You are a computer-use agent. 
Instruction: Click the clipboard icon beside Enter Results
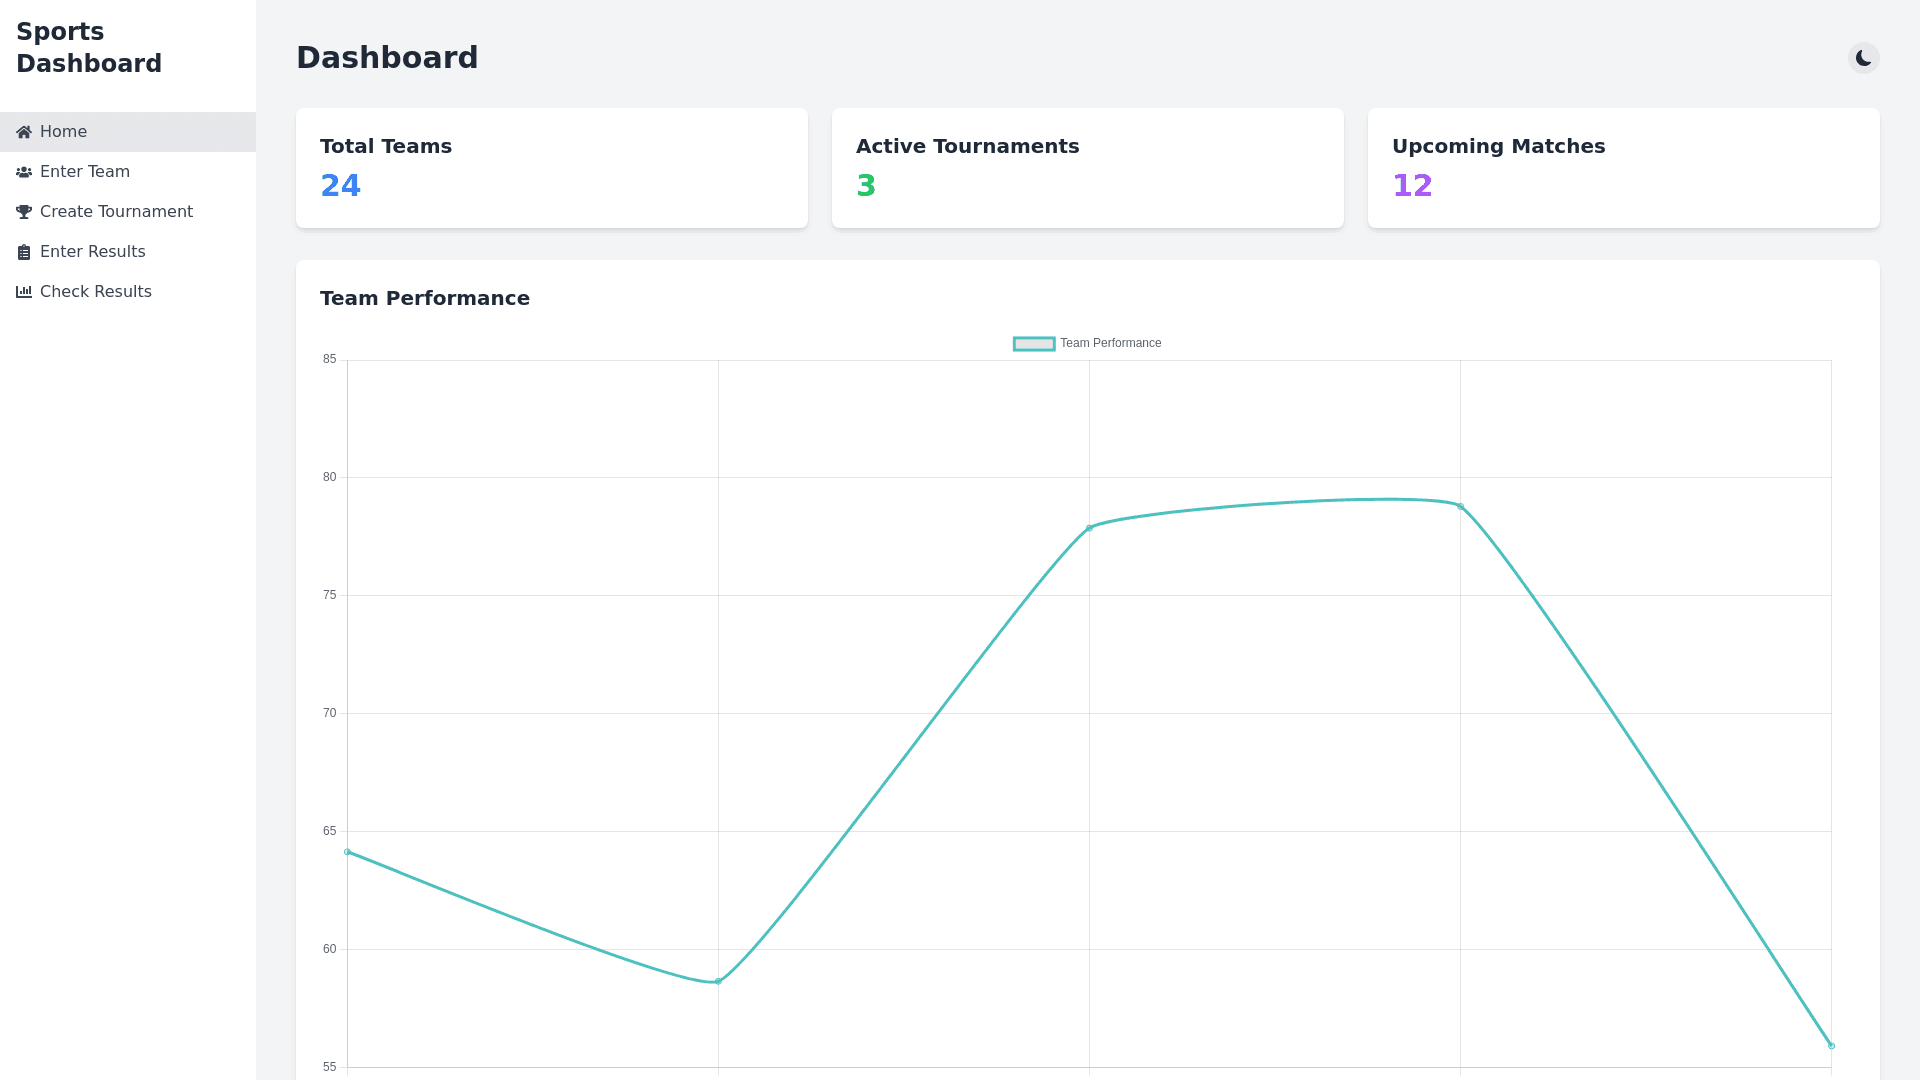click(24, 252)
